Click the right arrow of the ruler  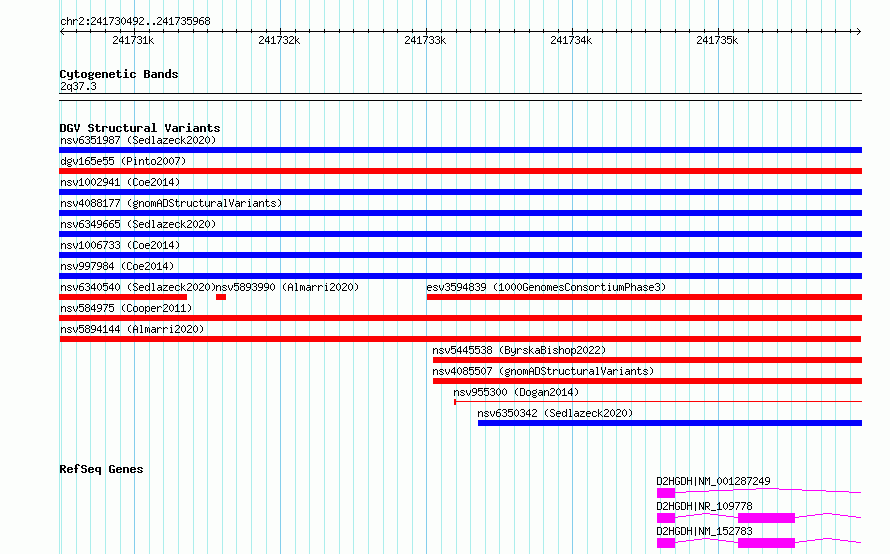pos(859,32)
